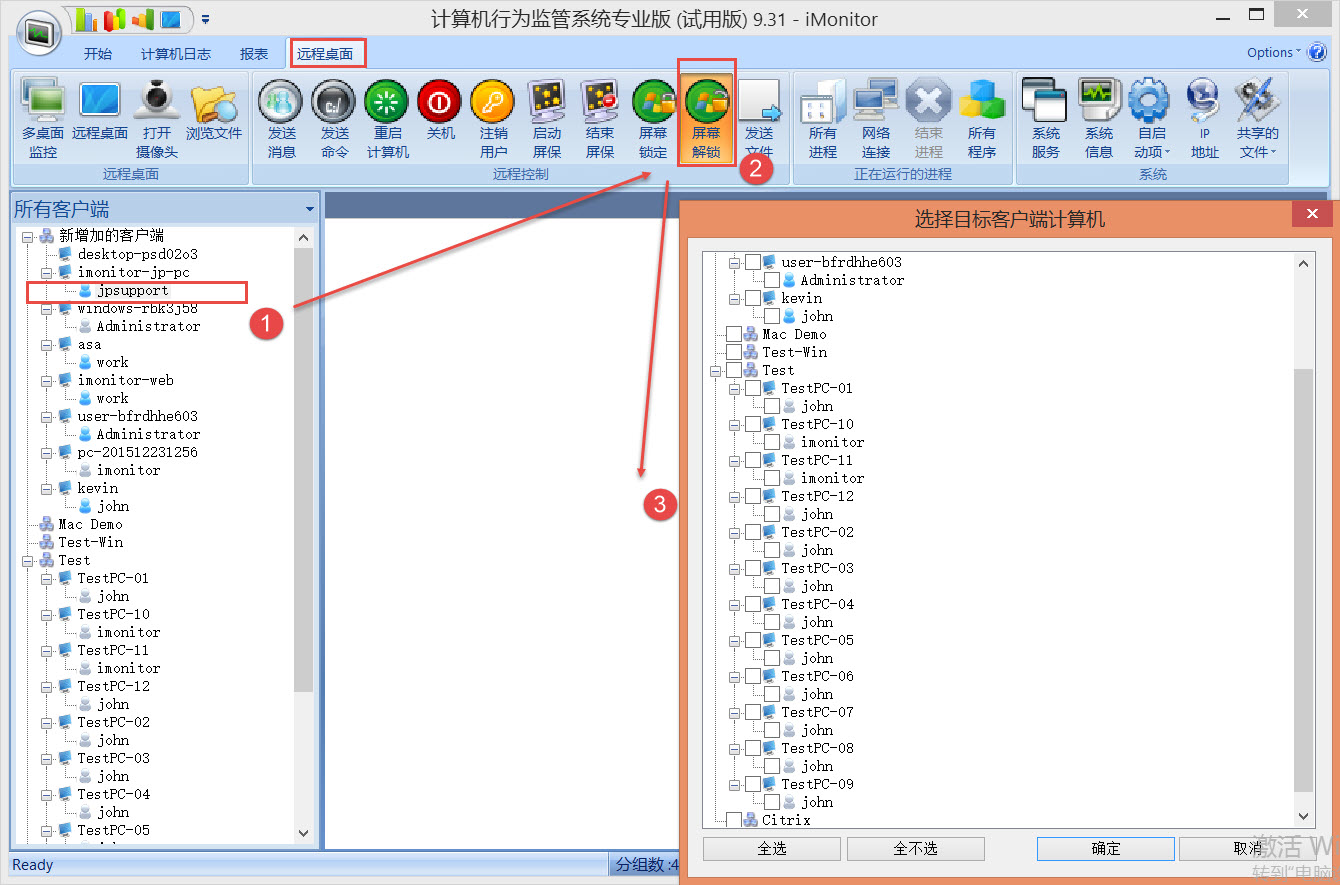Select the bar chart quick-access toolbar icon

pos(88,18)
